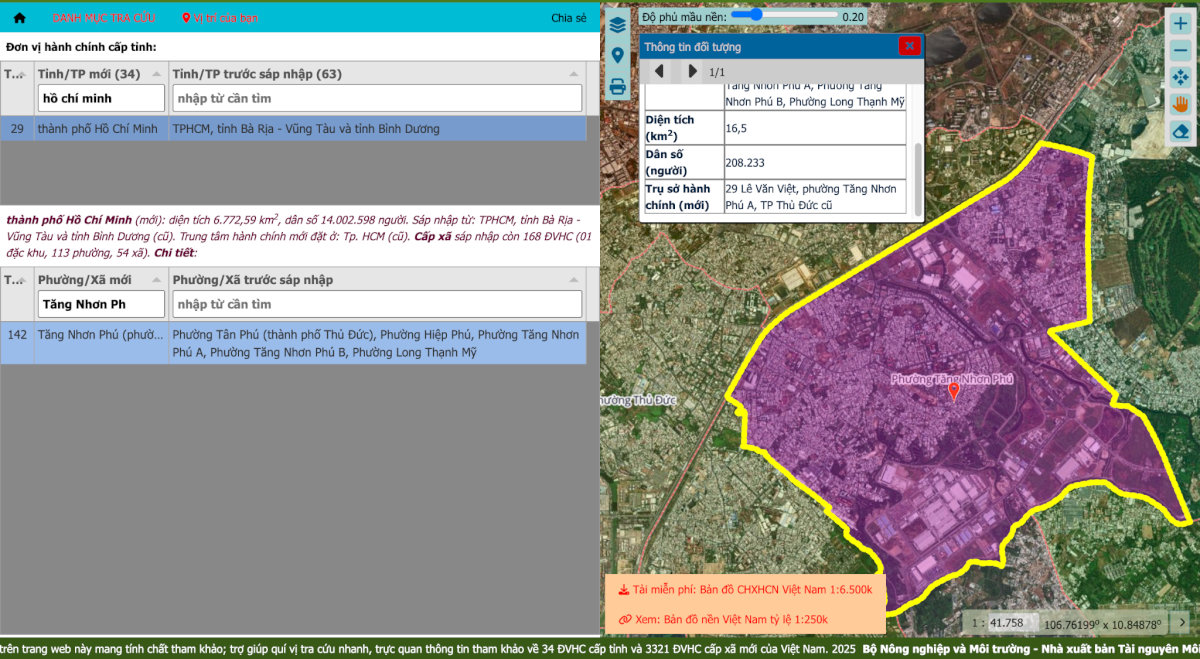This screenshot has height=659, width=1200.
Task: Select the pan hand tool
Action: (1181, 104)
